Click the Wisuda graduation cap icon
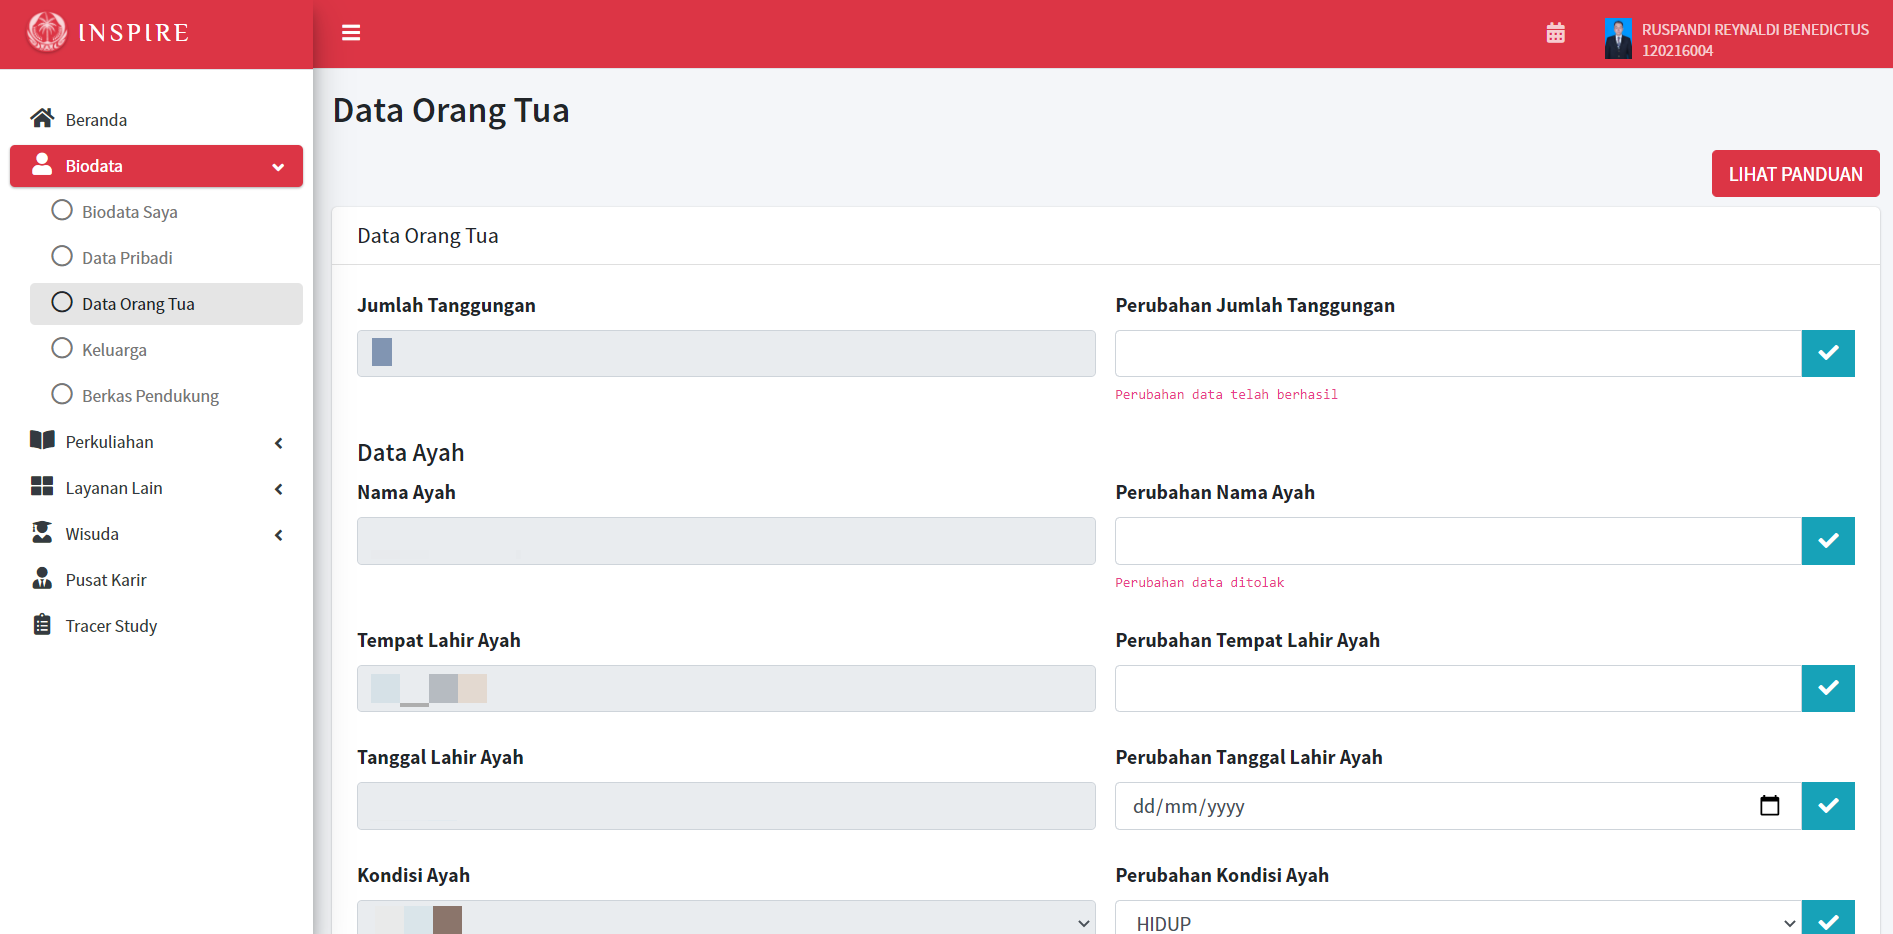Screen dimensions: 1893x934 pos(42,532)
